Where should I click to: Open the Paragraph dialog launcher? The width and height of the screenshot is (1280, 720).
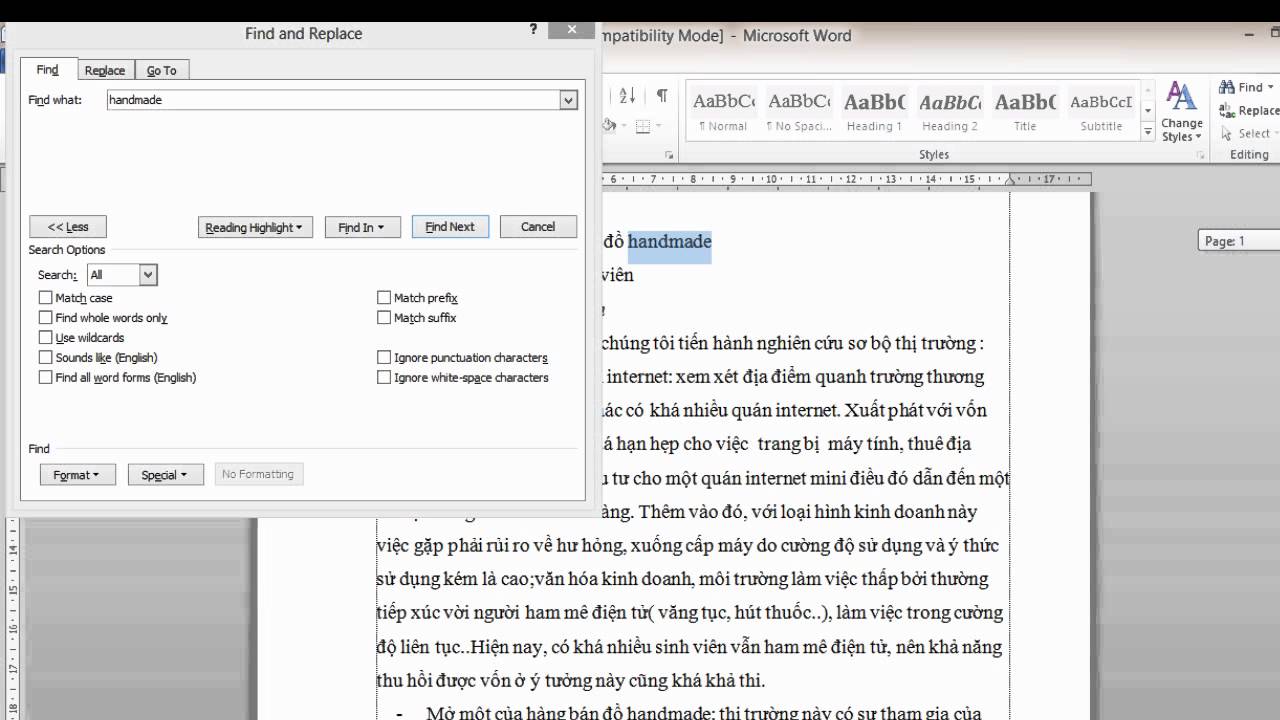[668, 155]
